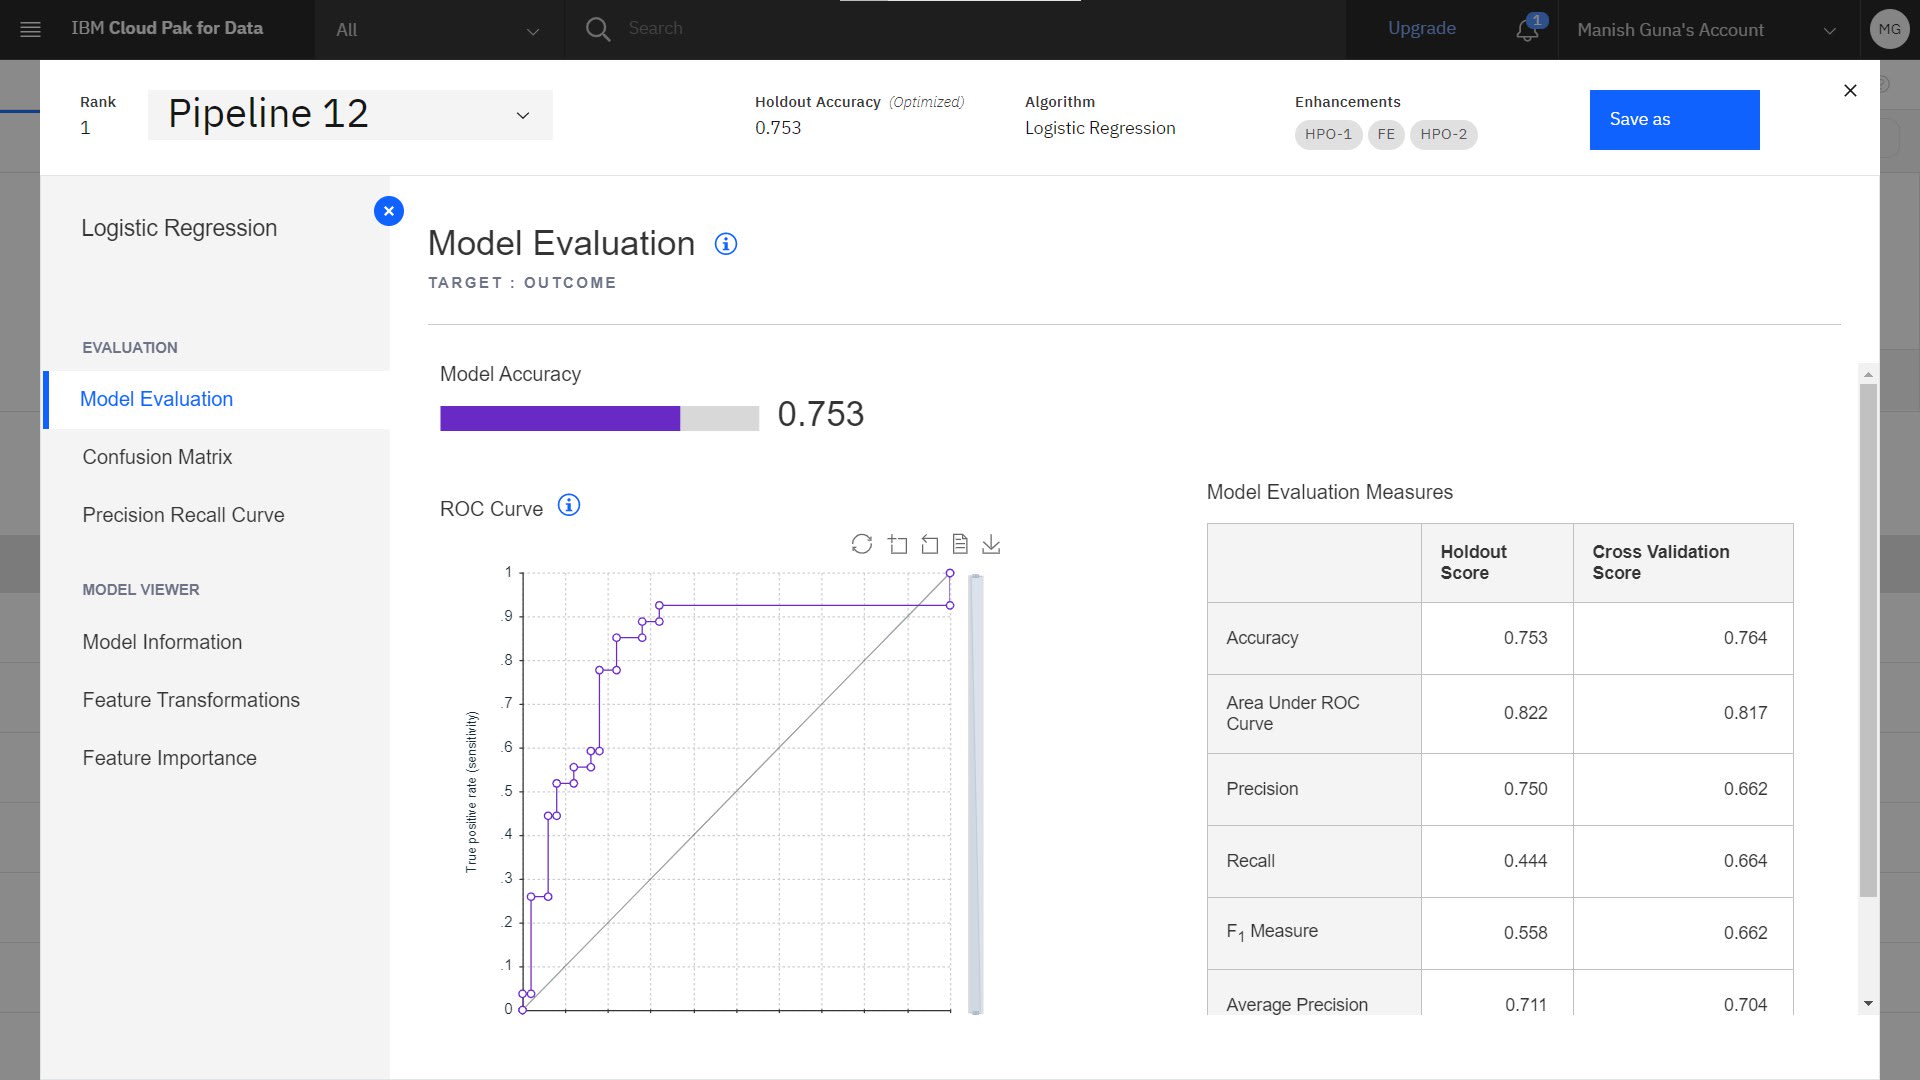Undo zoom on ROC chart
Image resolution: width=1920 pixels, height=1080 pixels.
point(930,544)
